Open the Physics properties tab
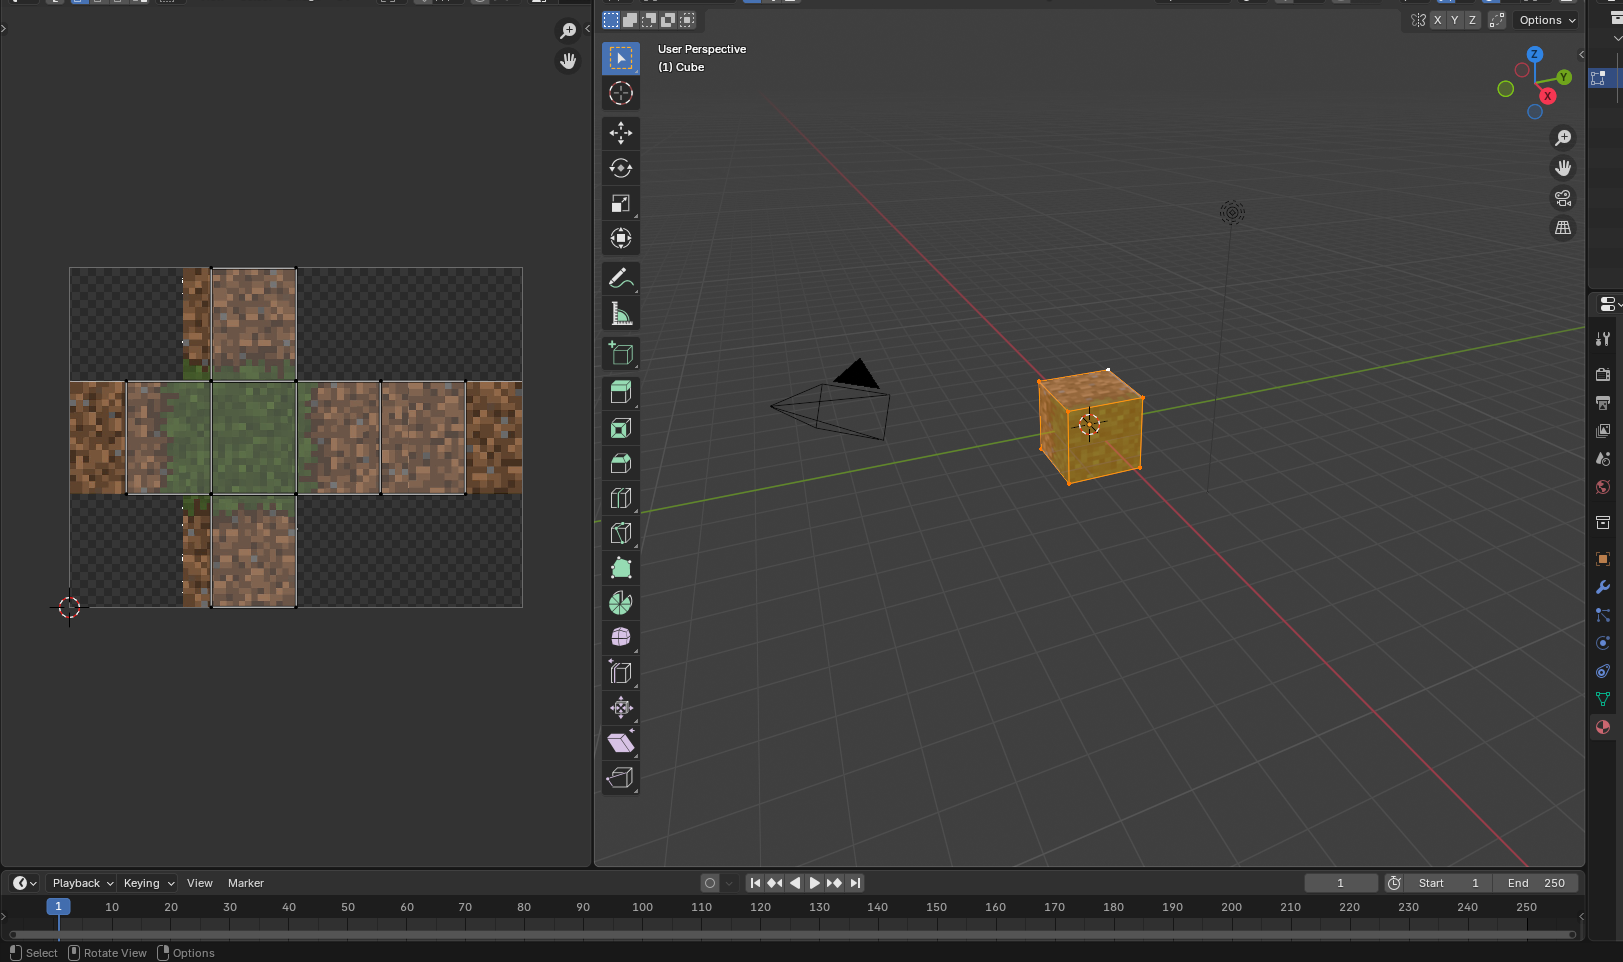 point(1603,643)
